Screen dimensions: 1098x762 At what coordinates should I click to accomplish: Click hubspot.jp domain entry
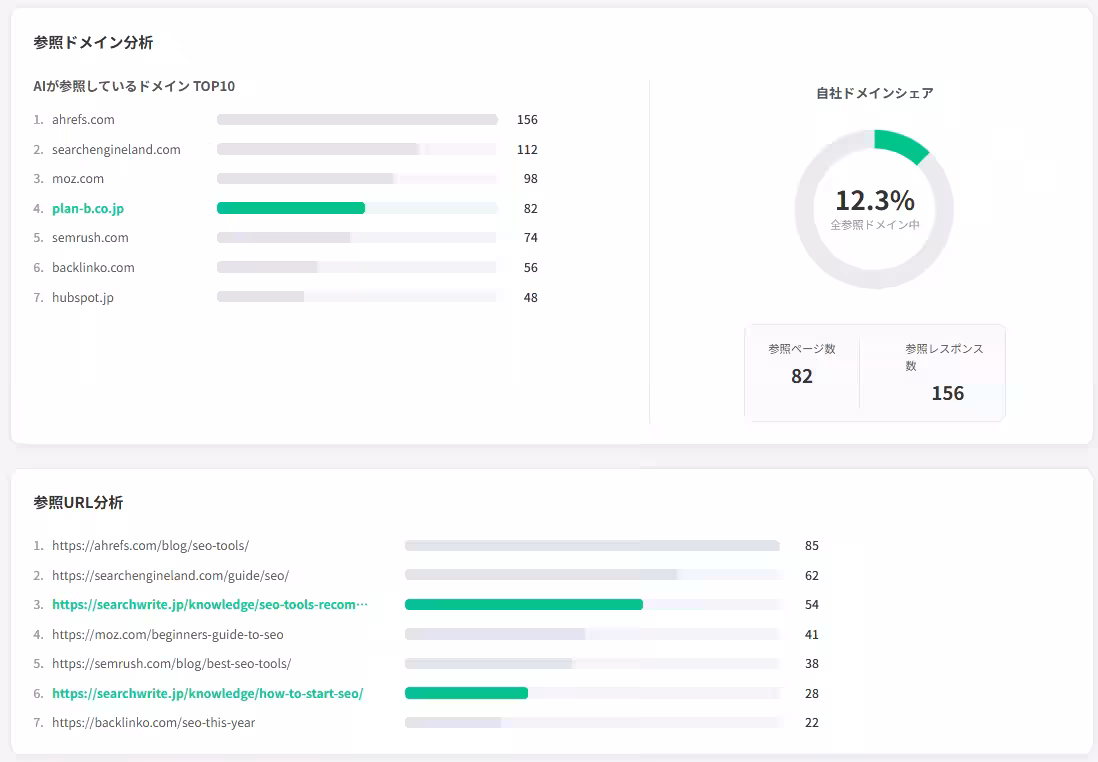tap(83, 298)
